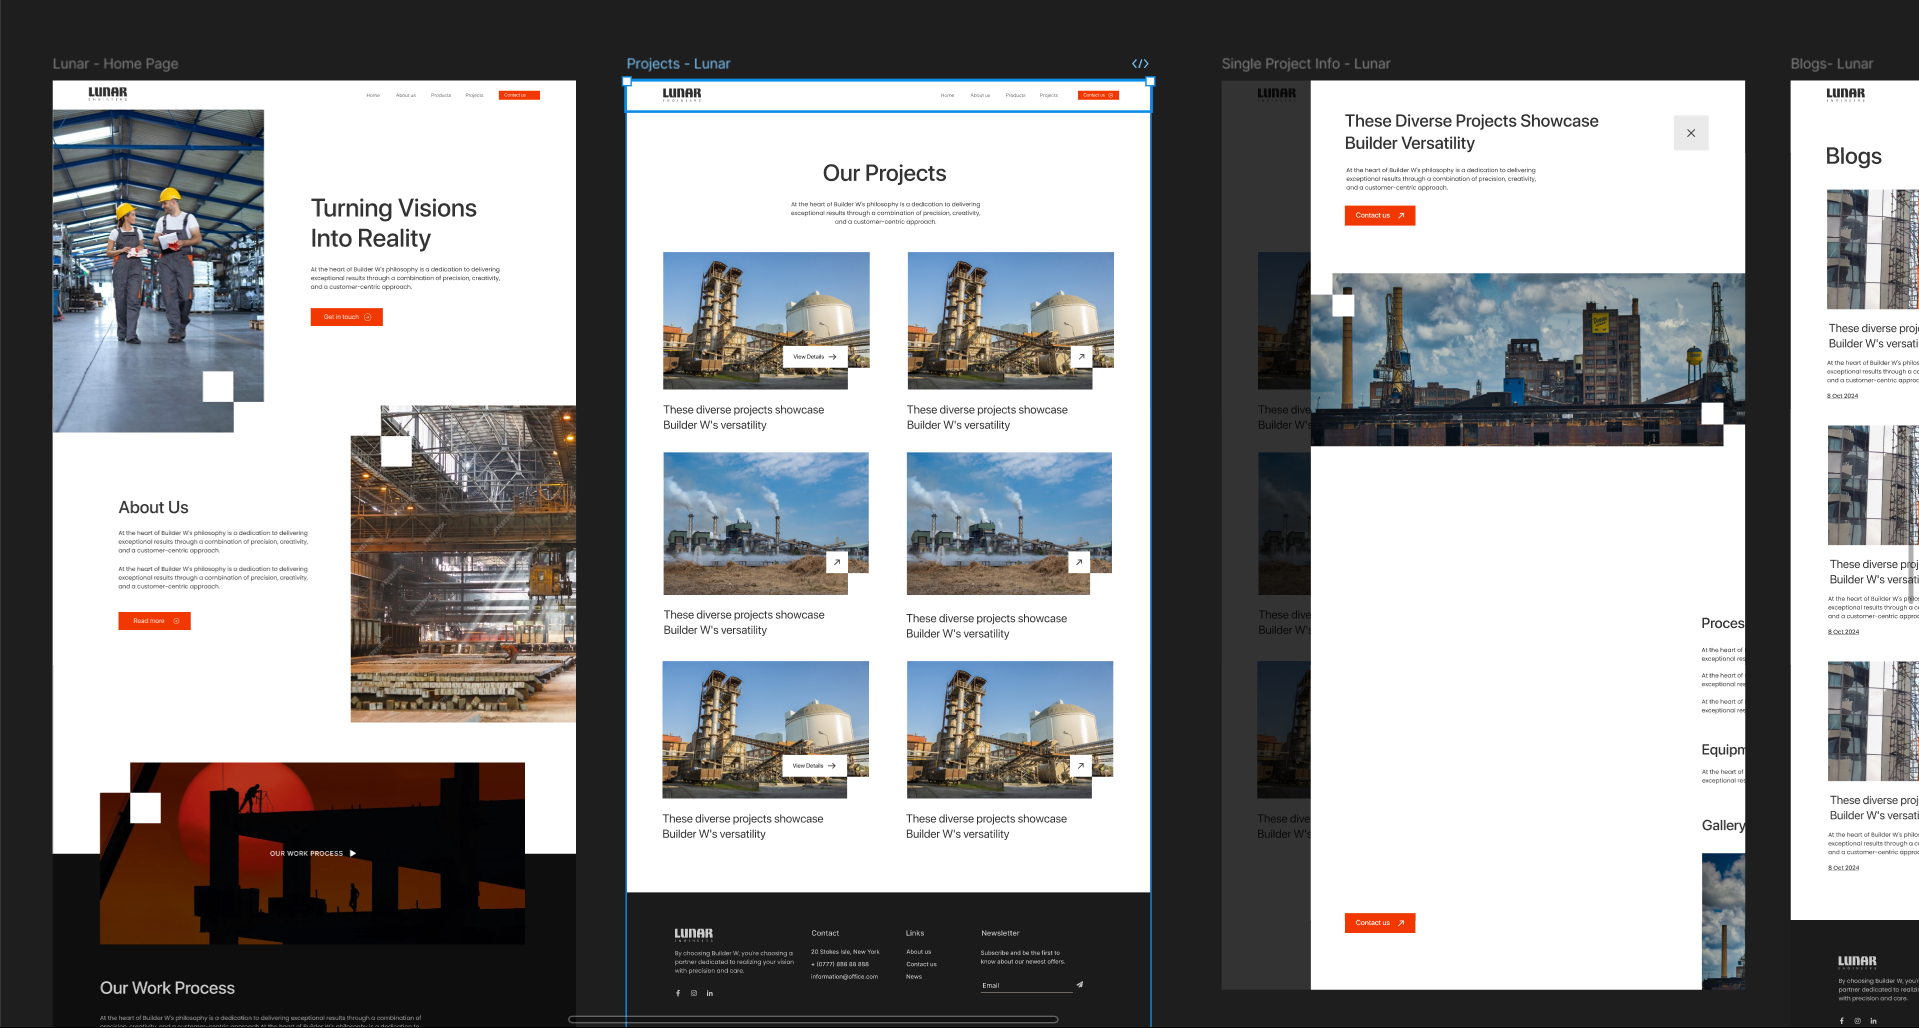Viewport: 1919px width, 1028px height.
Task: Click the Read more button in About Us
Action: 154,621
